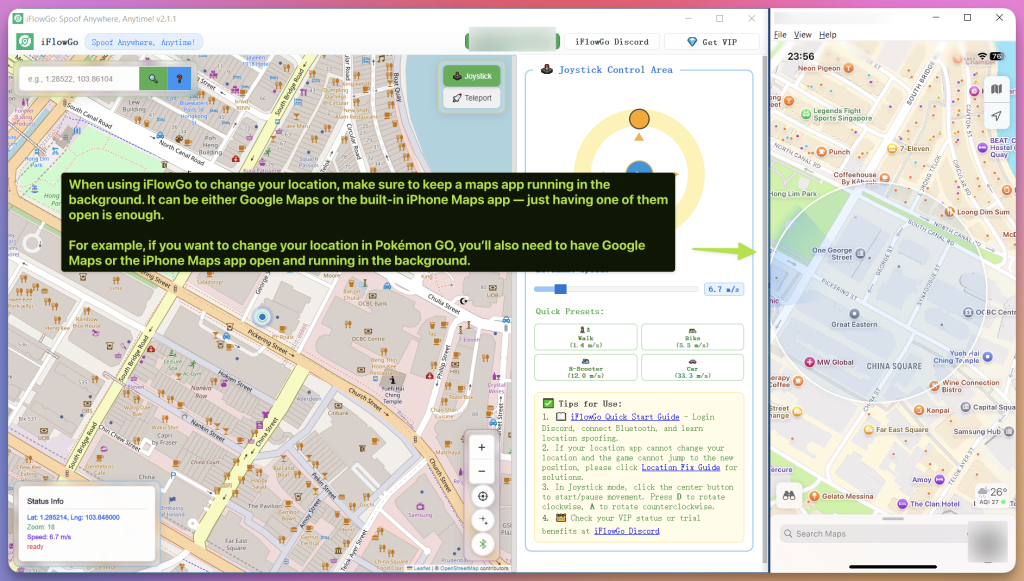Select the Car 33.3 m/s preset

pos(692,368)
